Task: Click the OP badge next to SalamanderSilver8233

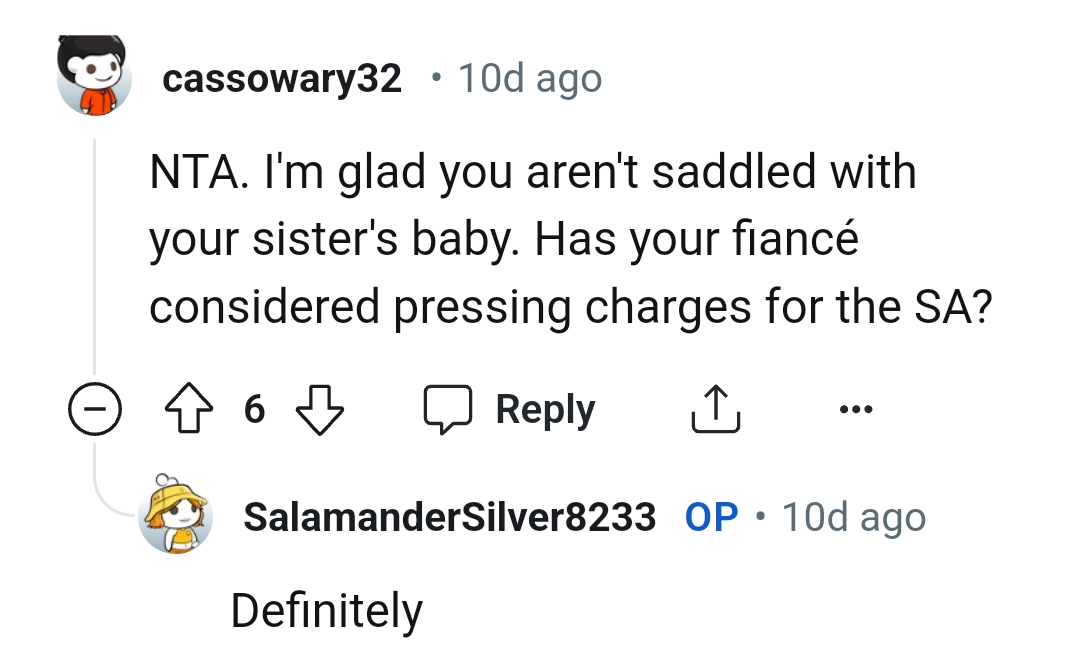Action: click(712, 517)
